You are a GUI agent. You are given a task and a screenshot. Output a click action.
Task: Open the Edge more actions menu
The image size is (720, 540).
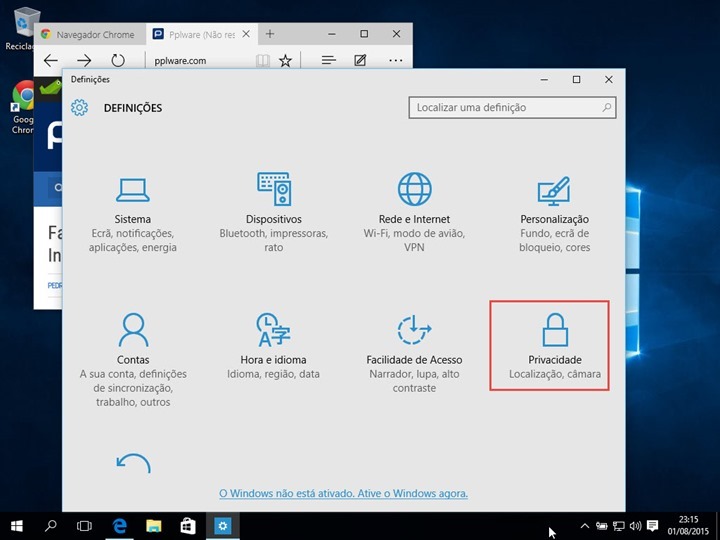[x=396, y=61]
